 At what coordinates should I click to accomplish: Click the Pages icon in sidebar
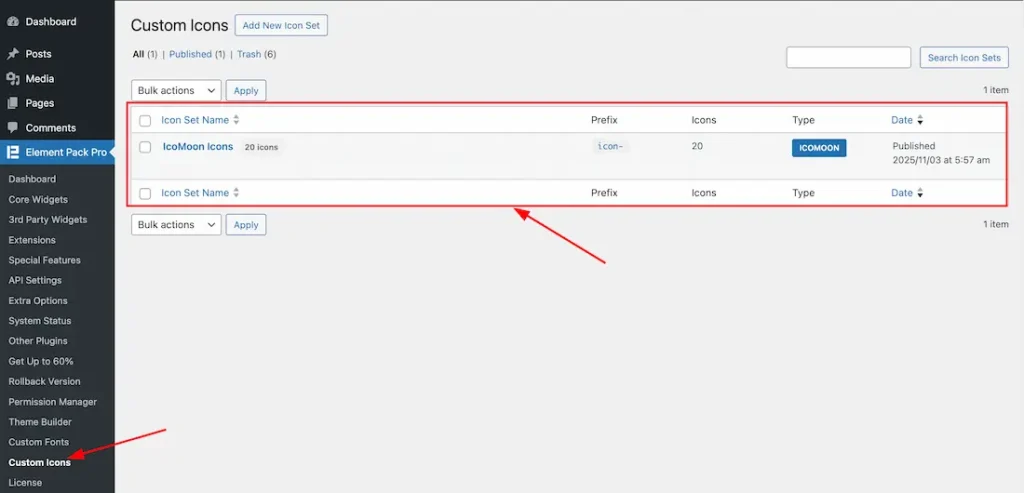click(13, 103)
